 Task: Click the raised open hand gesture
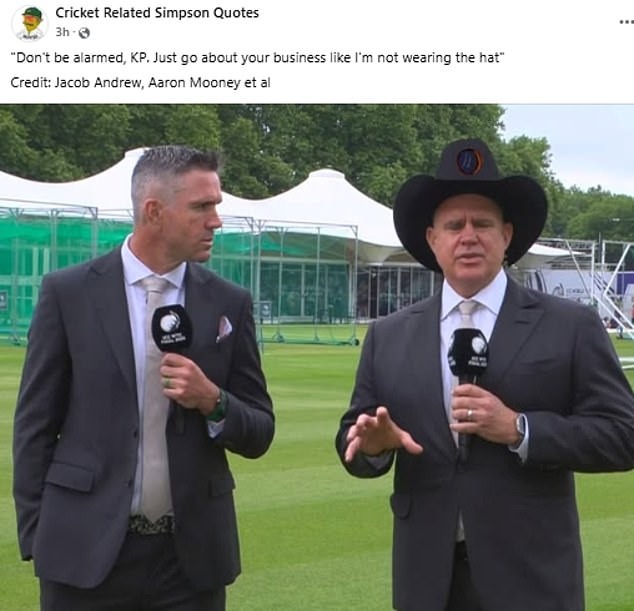pos(378,435)
